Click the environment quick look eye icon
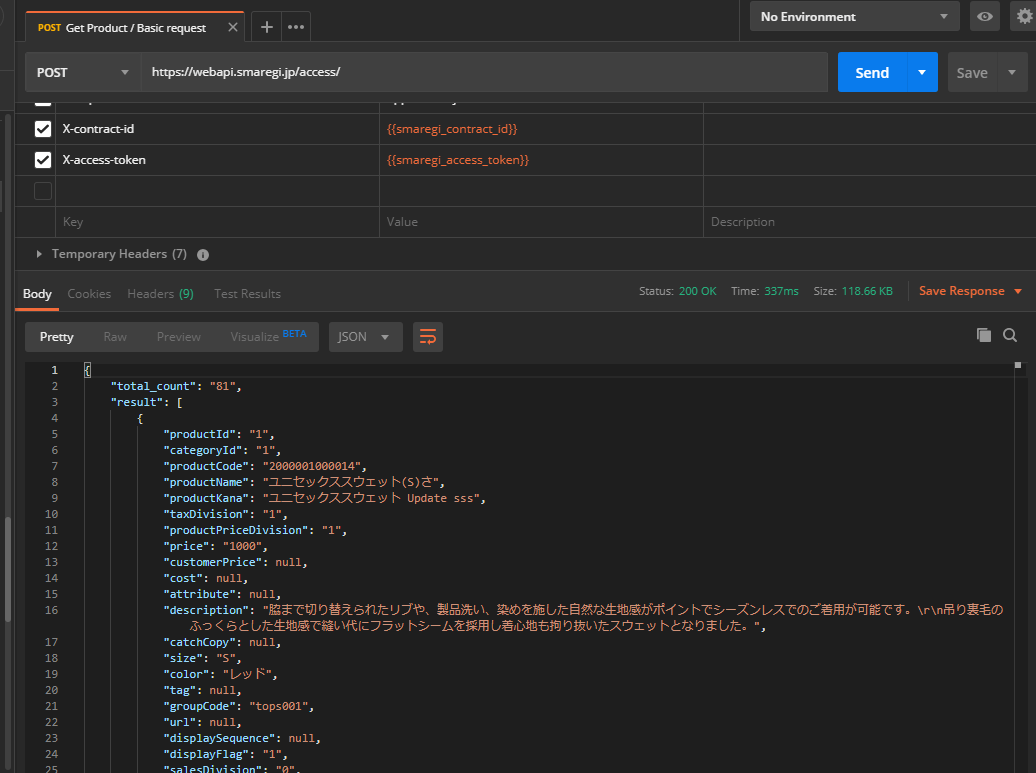Screen dimensions: 1036x773 [x=984, y=17]
